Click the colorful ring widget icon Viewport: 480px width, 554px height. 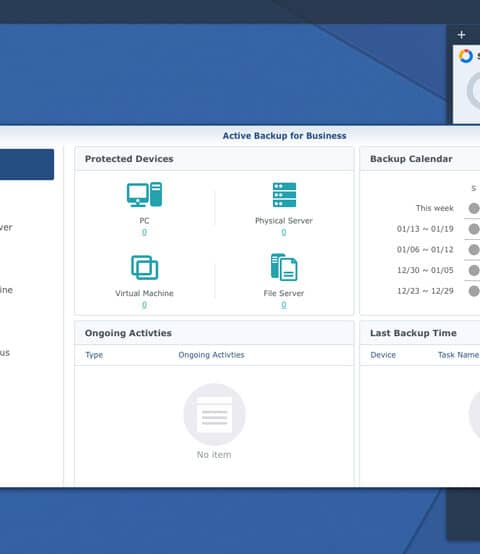[466, 56]
